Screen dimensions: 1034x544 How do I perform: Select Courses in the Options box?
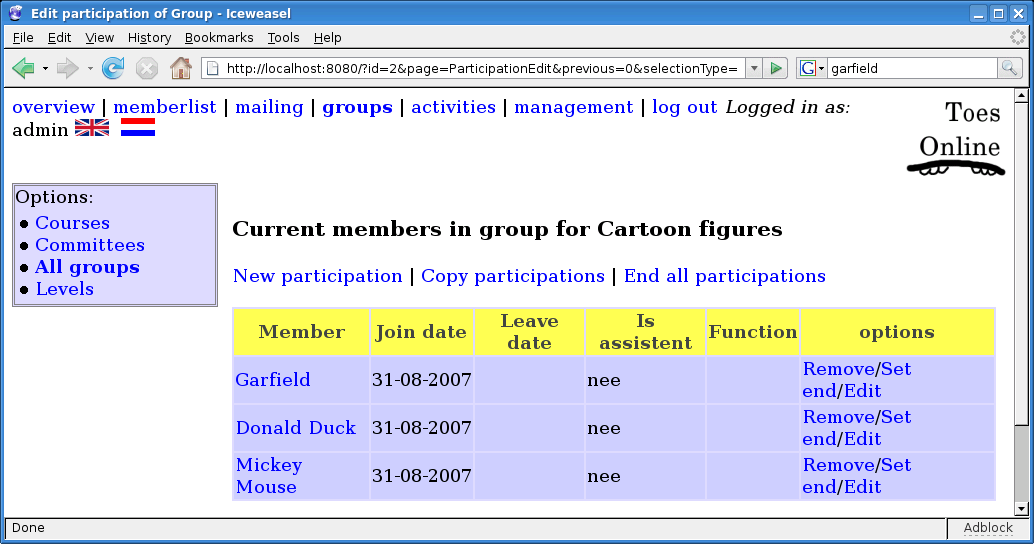click(x=73, y=223)
